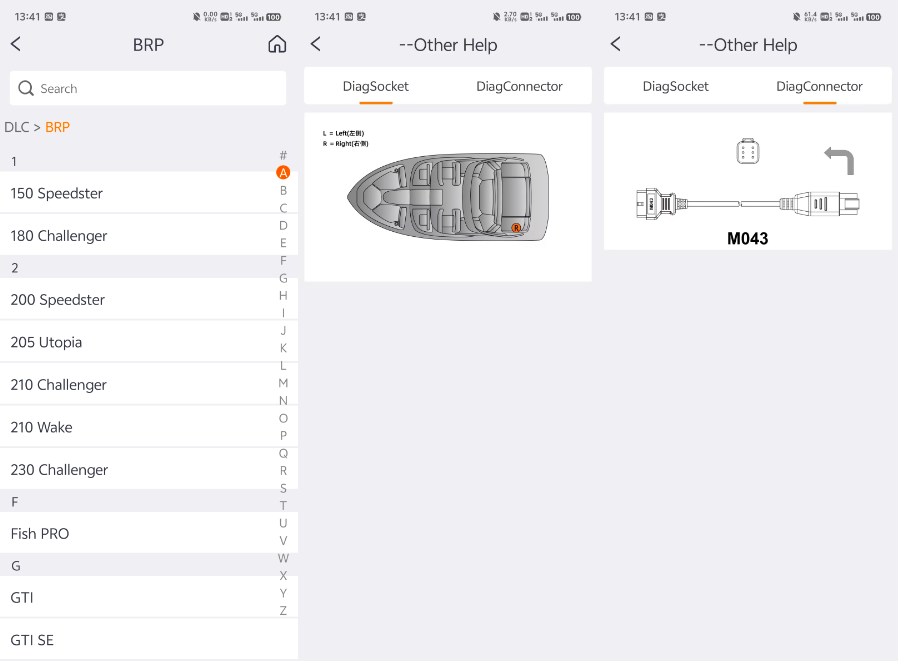Screen dimensions: 898x661
Task: Jump to letter C in index
Action: click(x=283, y=208)
